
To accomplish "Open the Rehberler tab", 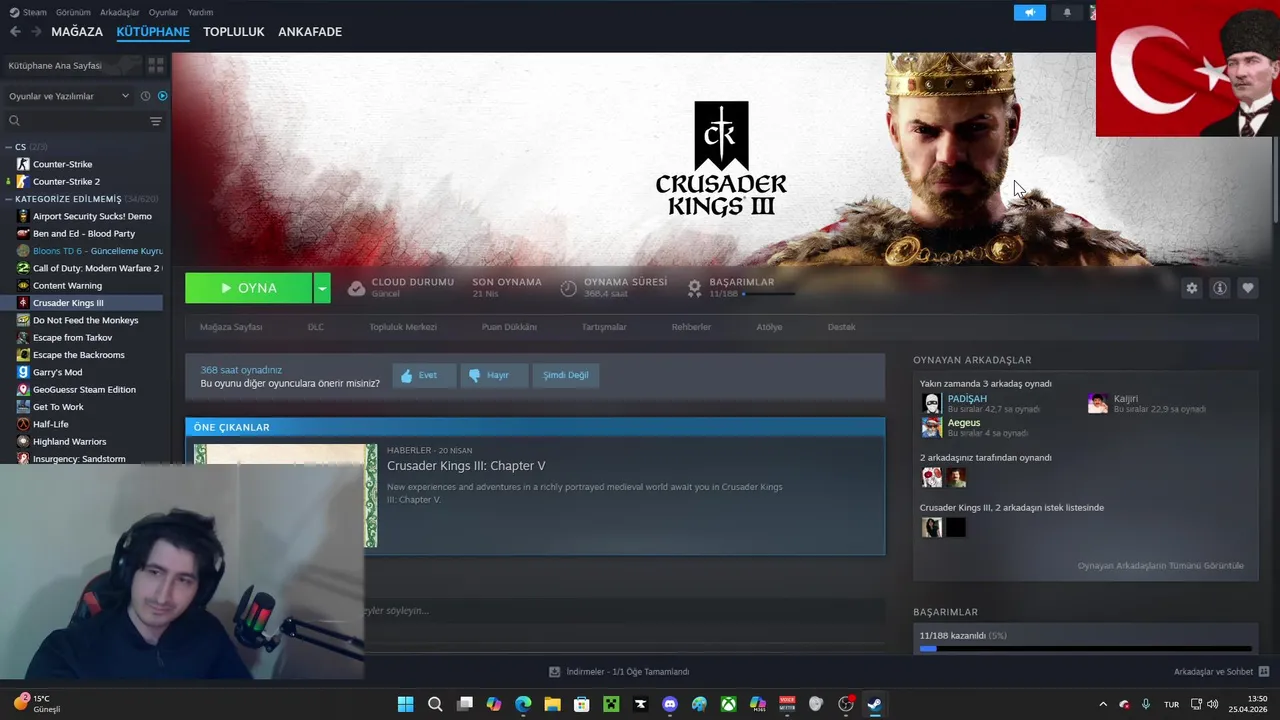I will pyautogui.click(x=691, y=327).
